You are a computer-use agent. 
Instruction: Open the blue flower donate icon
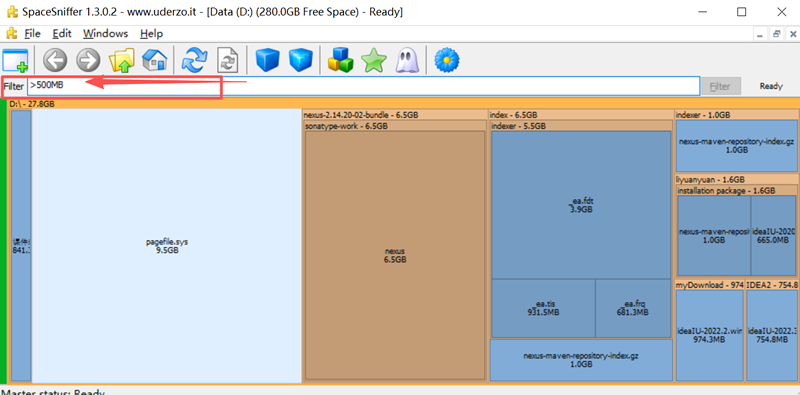tap(447, 61)
